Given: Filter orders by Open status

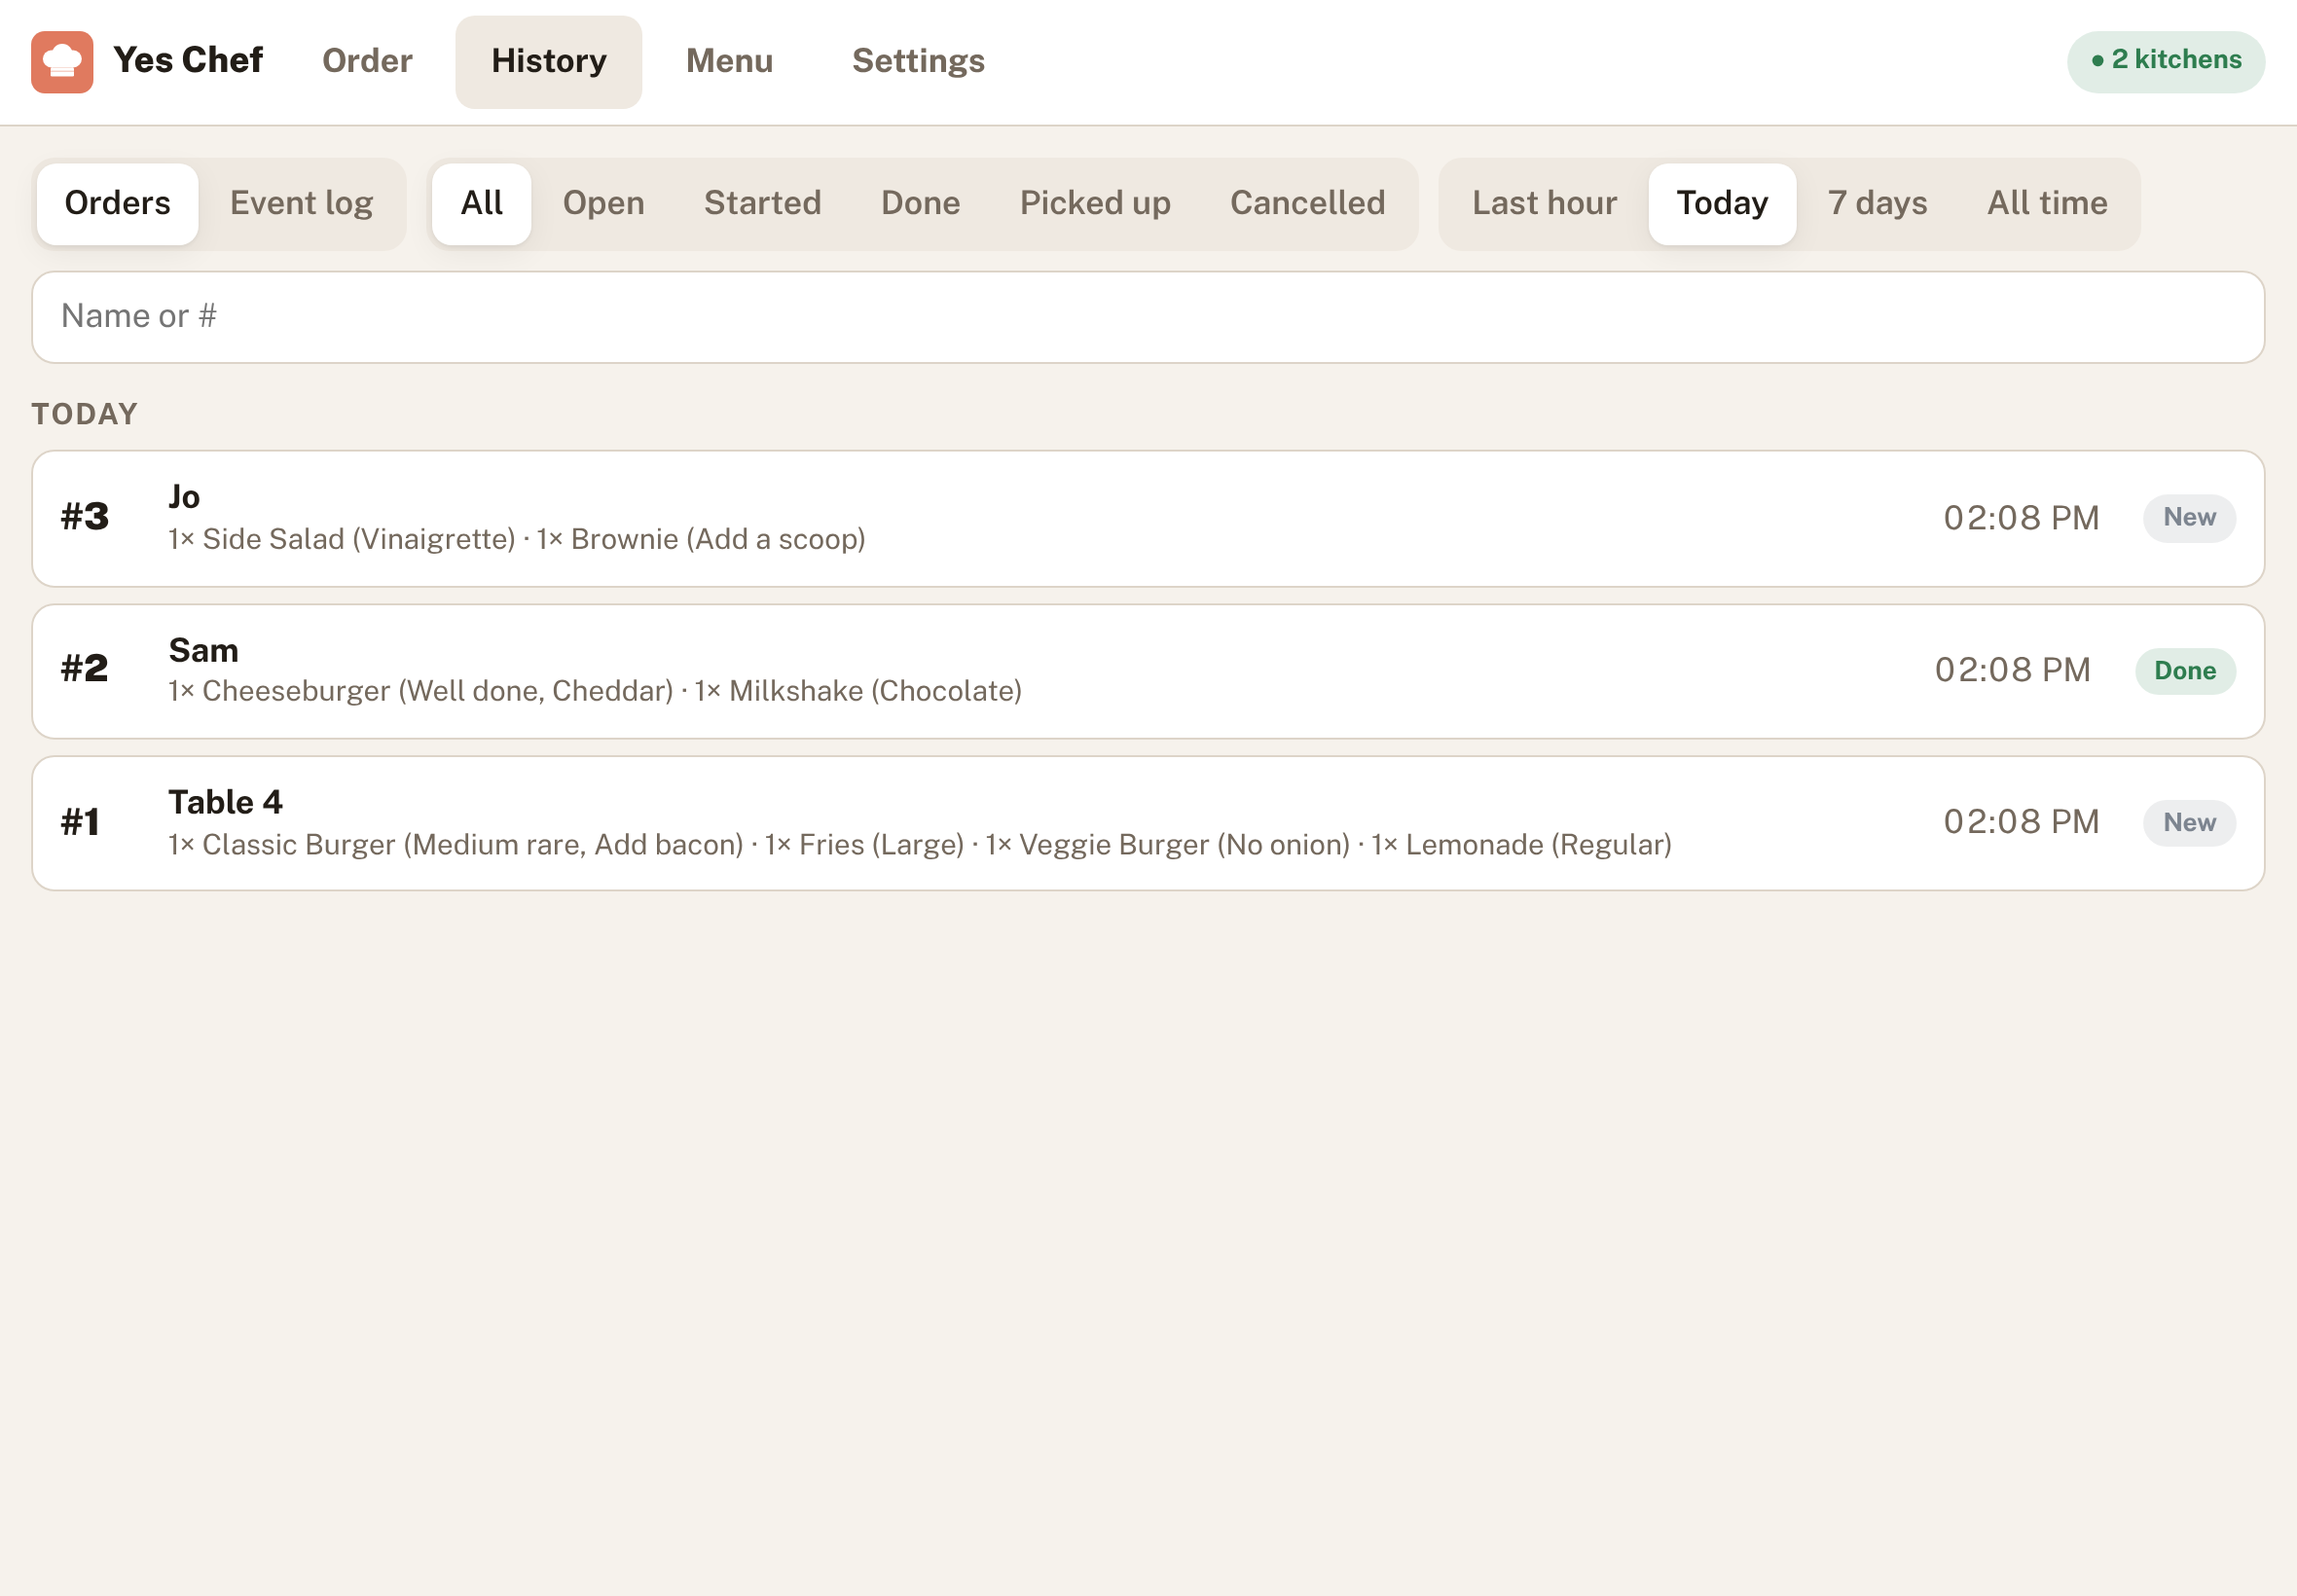Looking at the screenshot, I should (603, 204).
